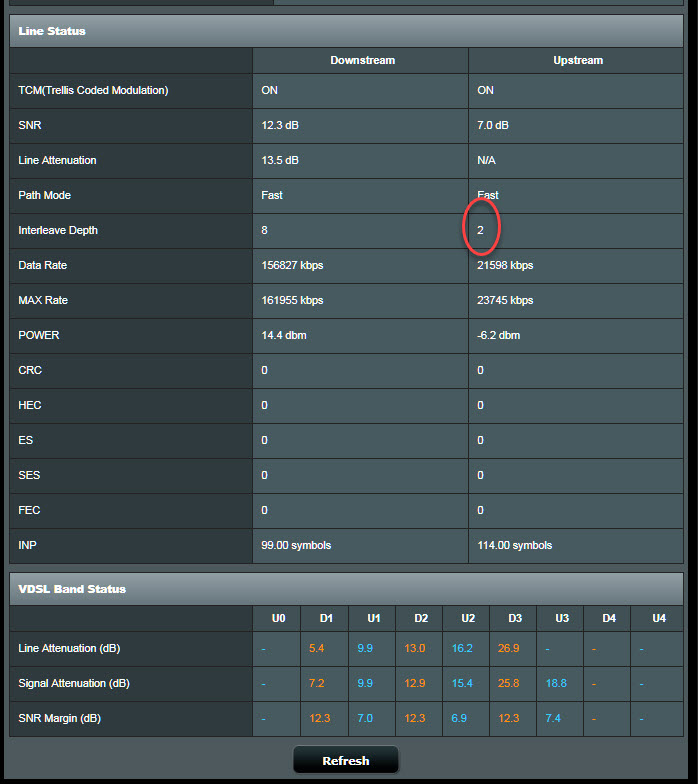Viewport: 698px width, 784px height.
Task: Click the Signal Attenuation (dB) row label
Action: click(x=74, y=684)
